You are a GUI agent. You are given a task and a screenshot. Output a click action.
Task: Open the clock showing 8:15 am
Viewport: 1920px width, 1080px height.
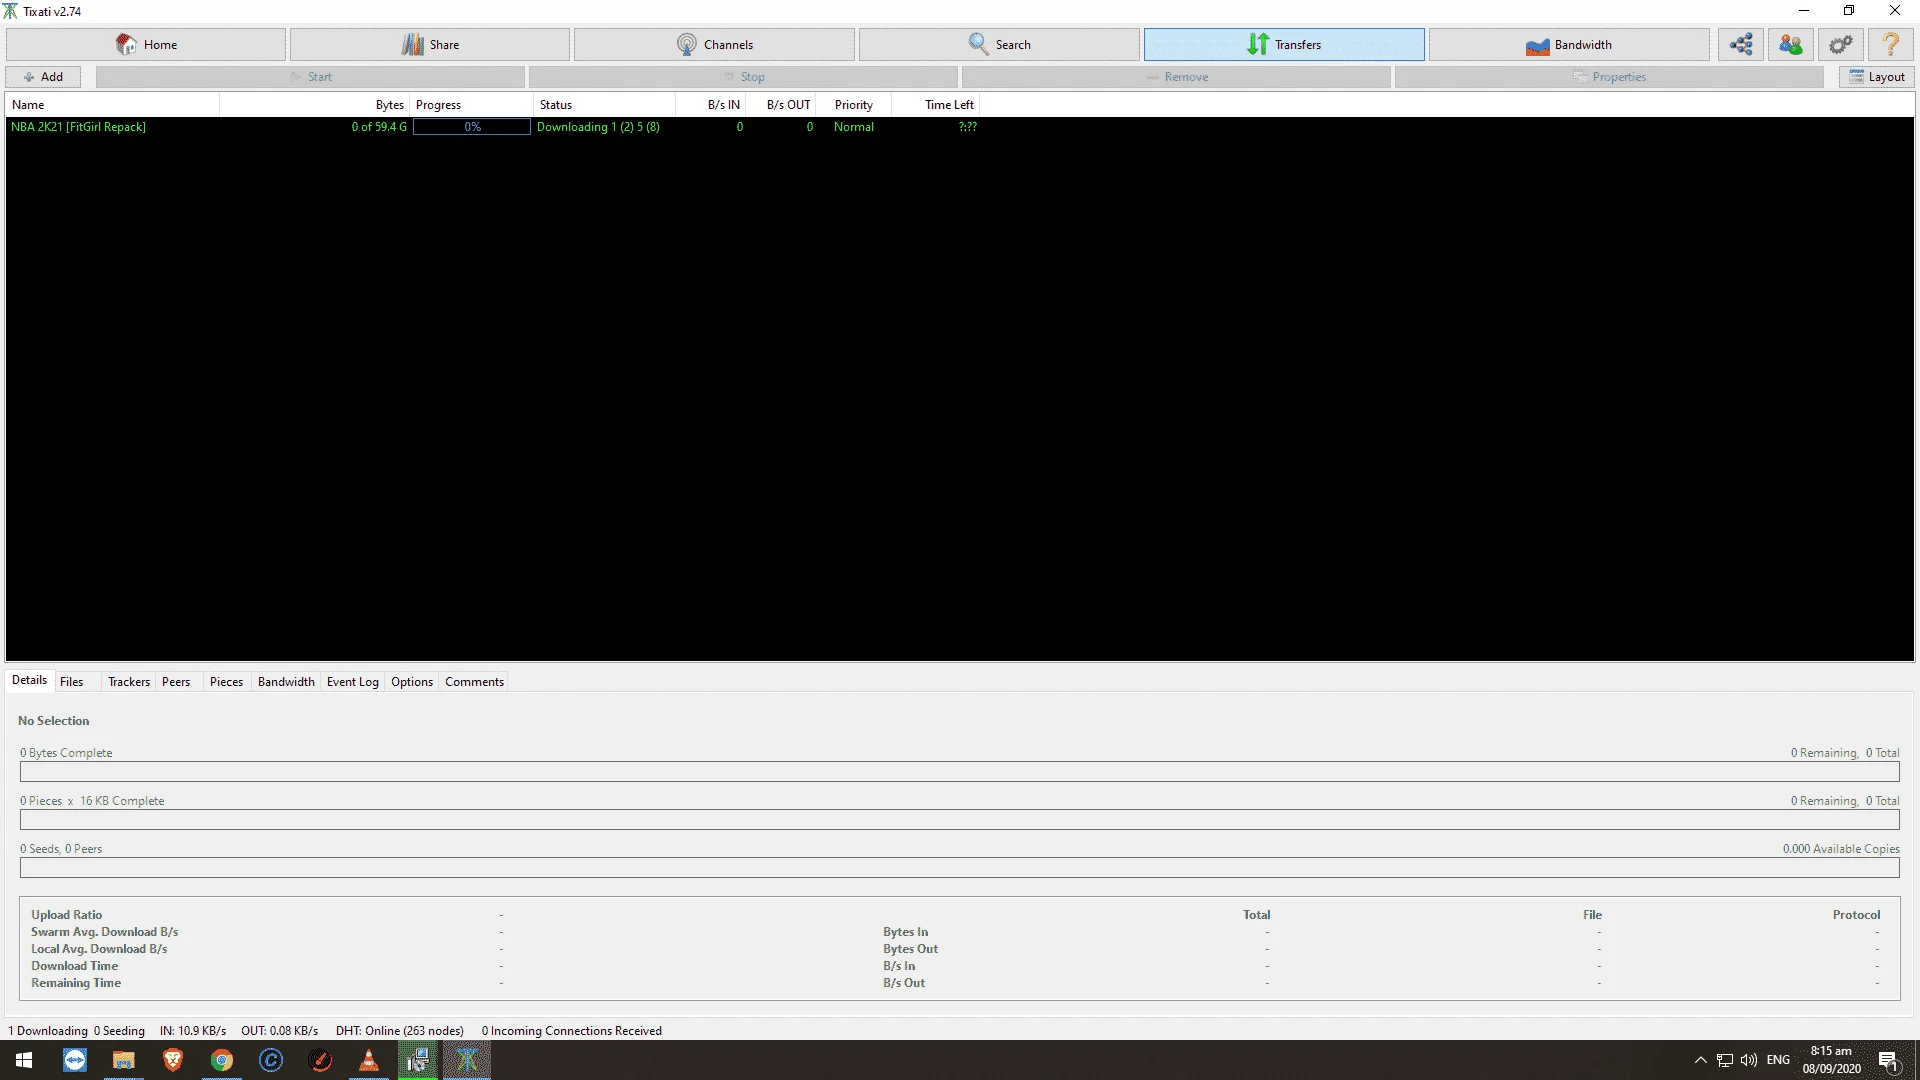pyautogui.click(x=1831, y=1060)
